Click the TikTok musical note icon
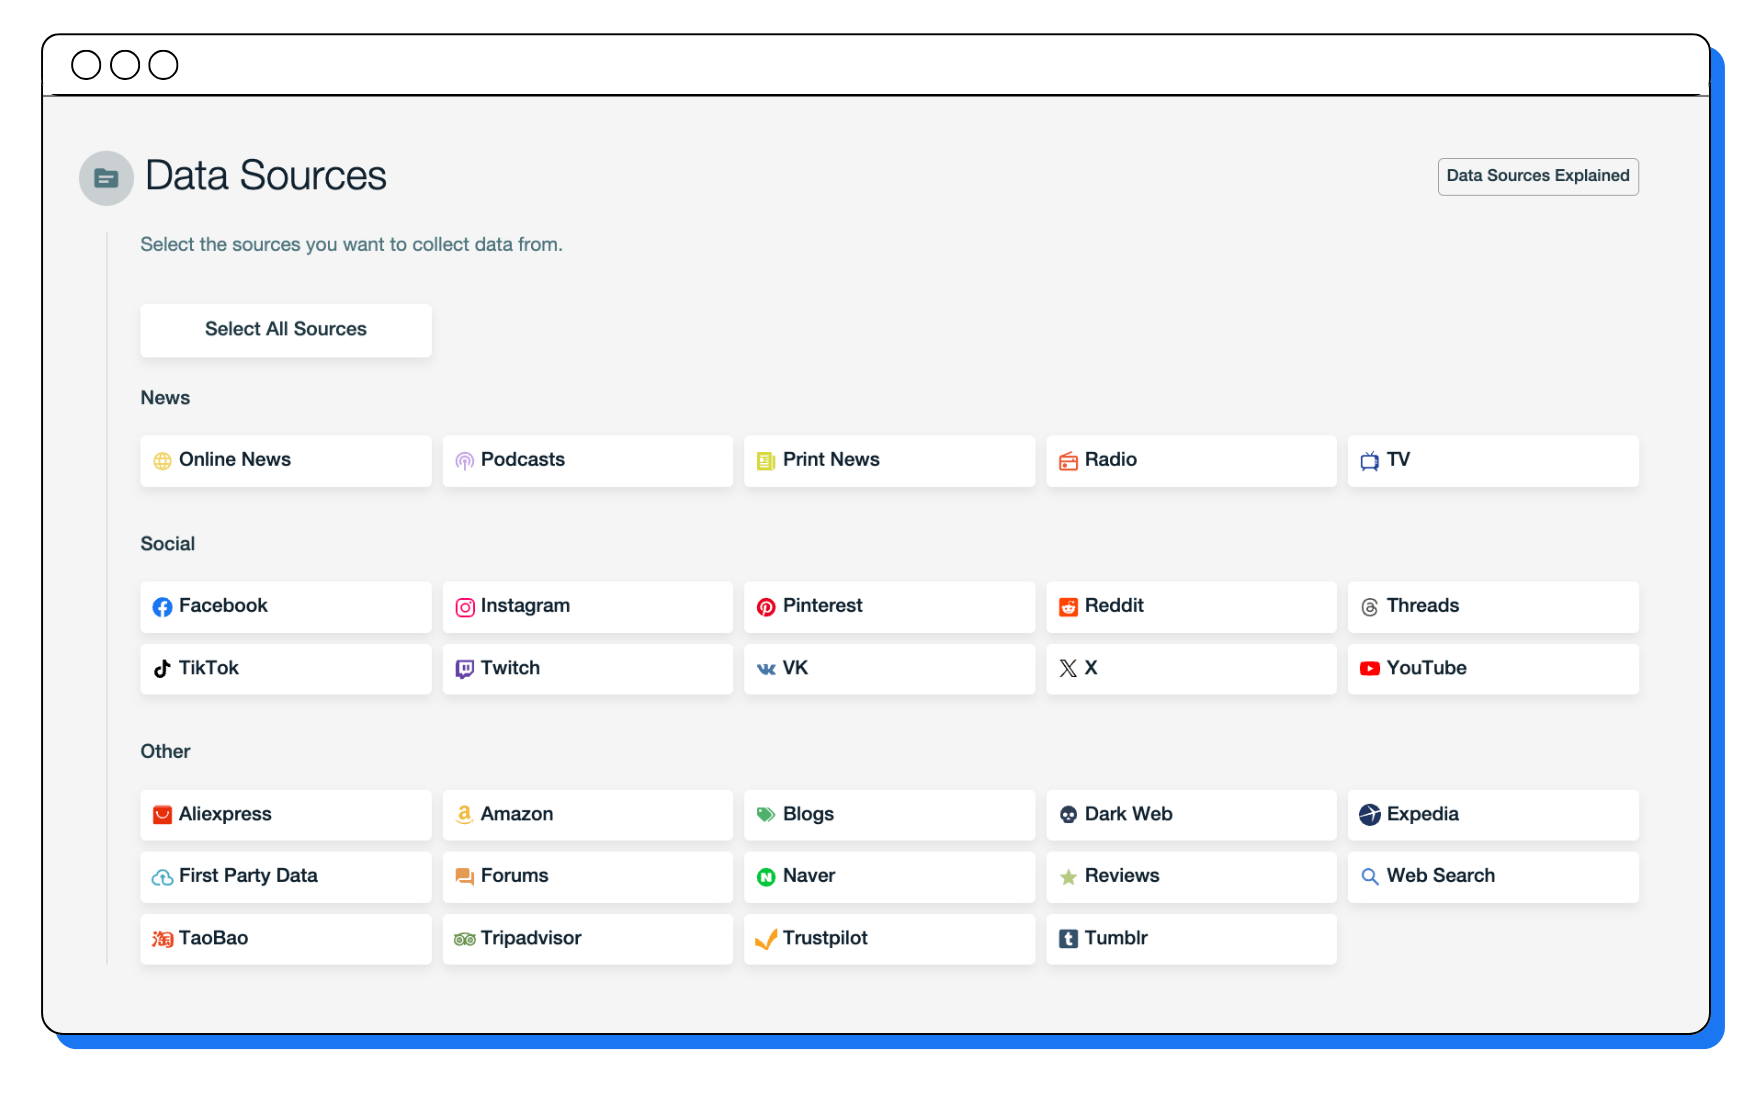 pos(163,668)
